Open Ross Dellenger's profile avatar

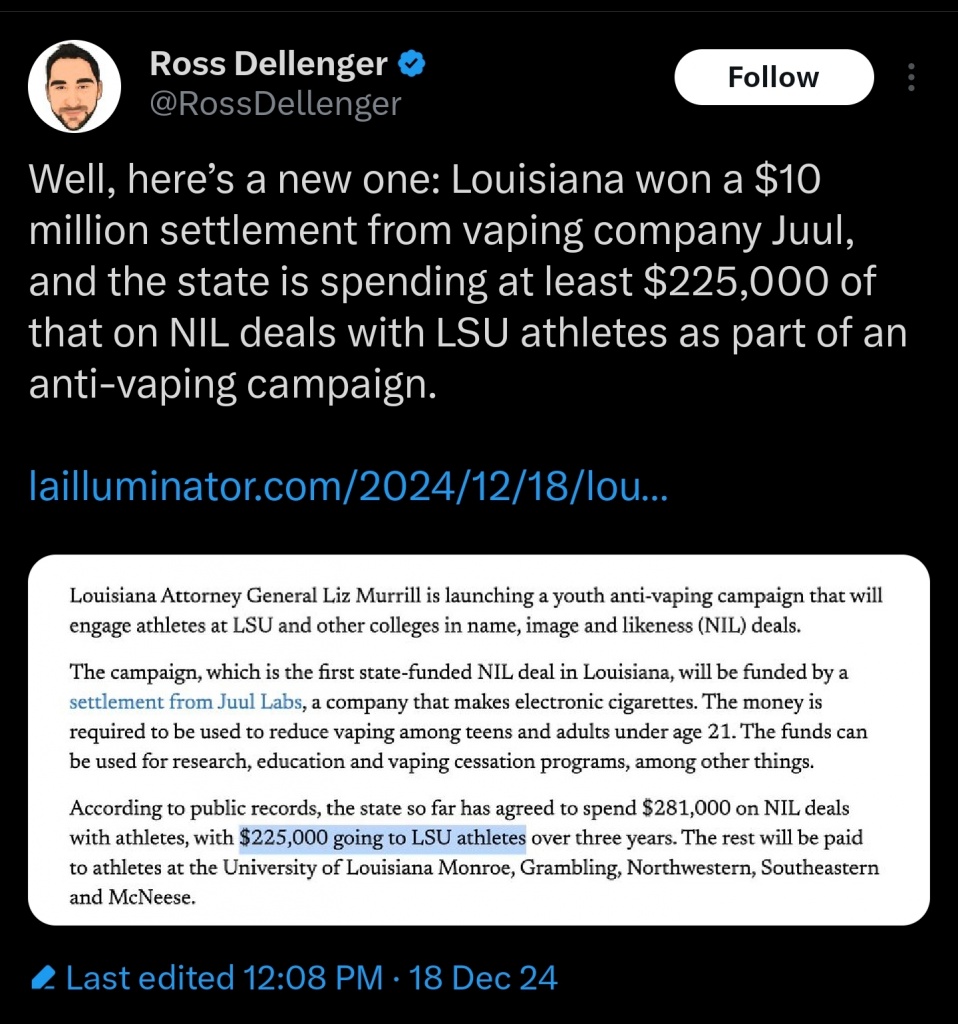point(74,87)
